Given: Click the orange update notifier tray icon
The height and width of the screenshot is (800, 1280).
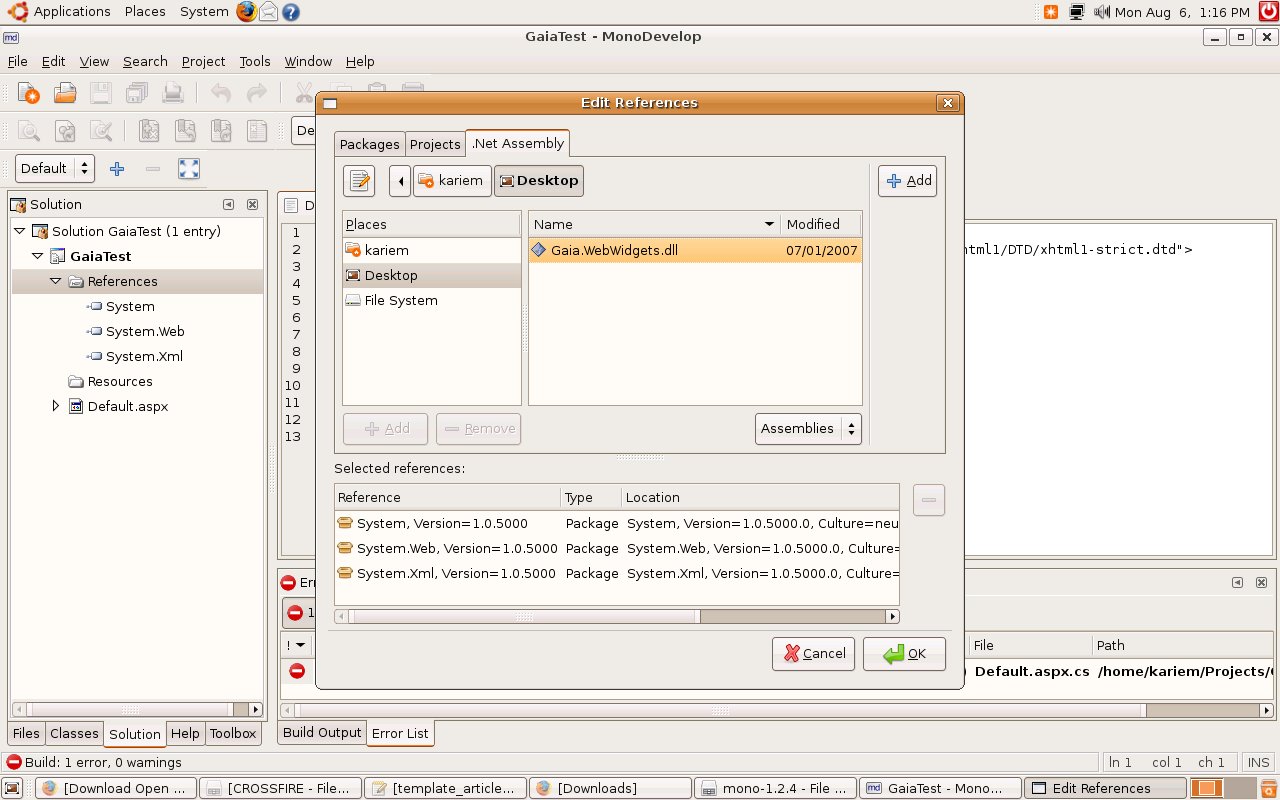Looking at the screenshot, I should point(1051,12).
